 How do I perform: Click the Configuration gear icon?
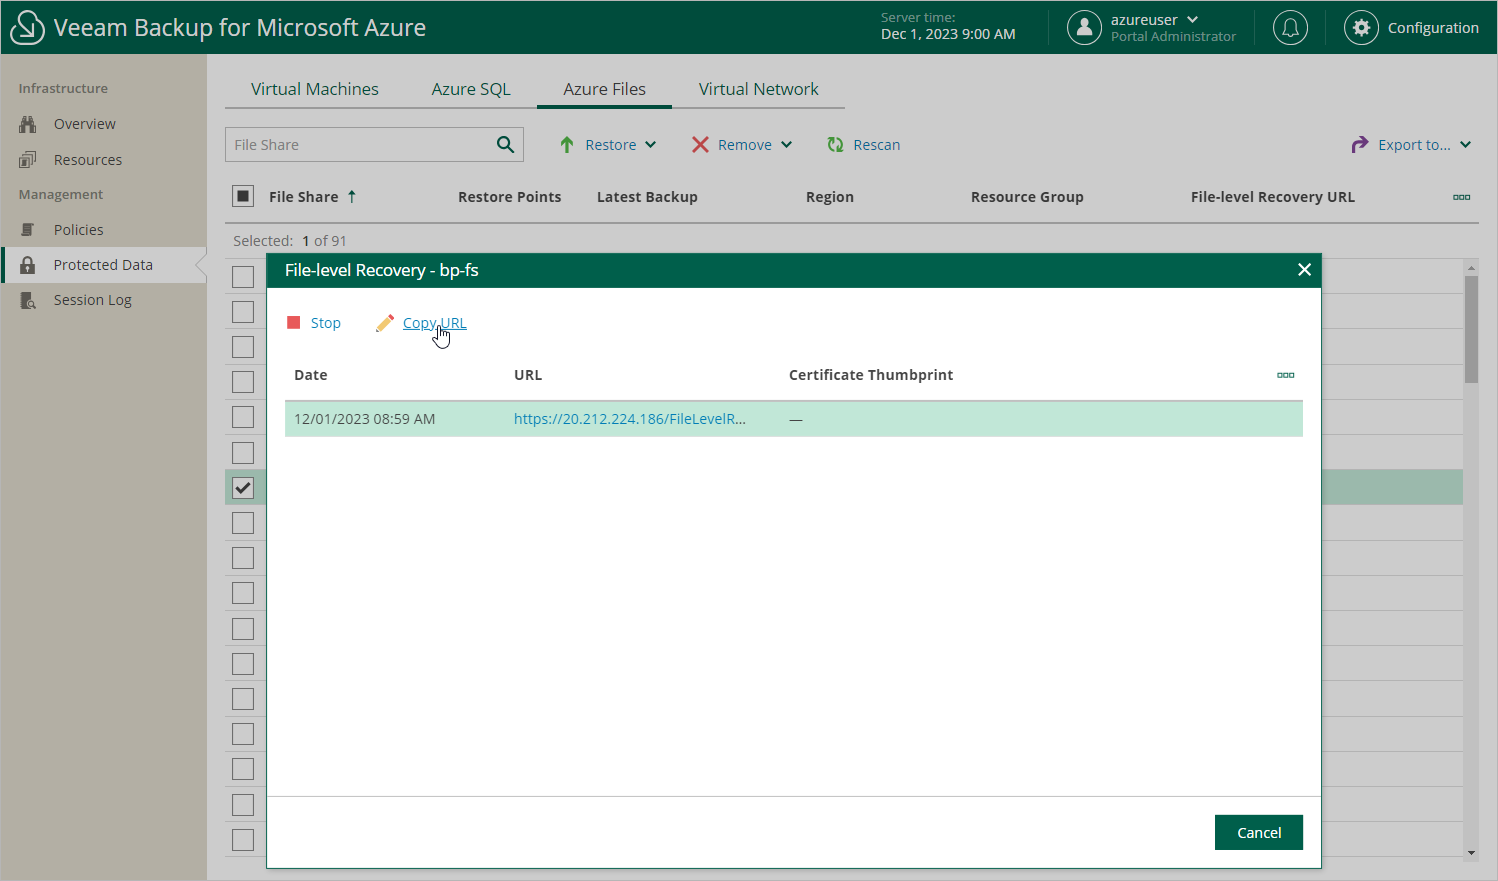[x=1361, y=28]
